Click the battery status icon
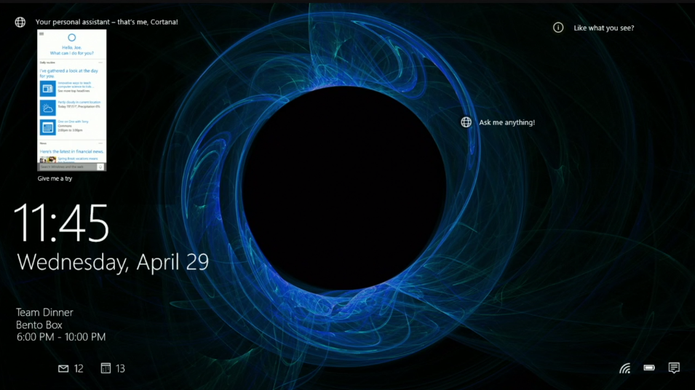Viewport: 695px width, 390px height. click(649, 367)
